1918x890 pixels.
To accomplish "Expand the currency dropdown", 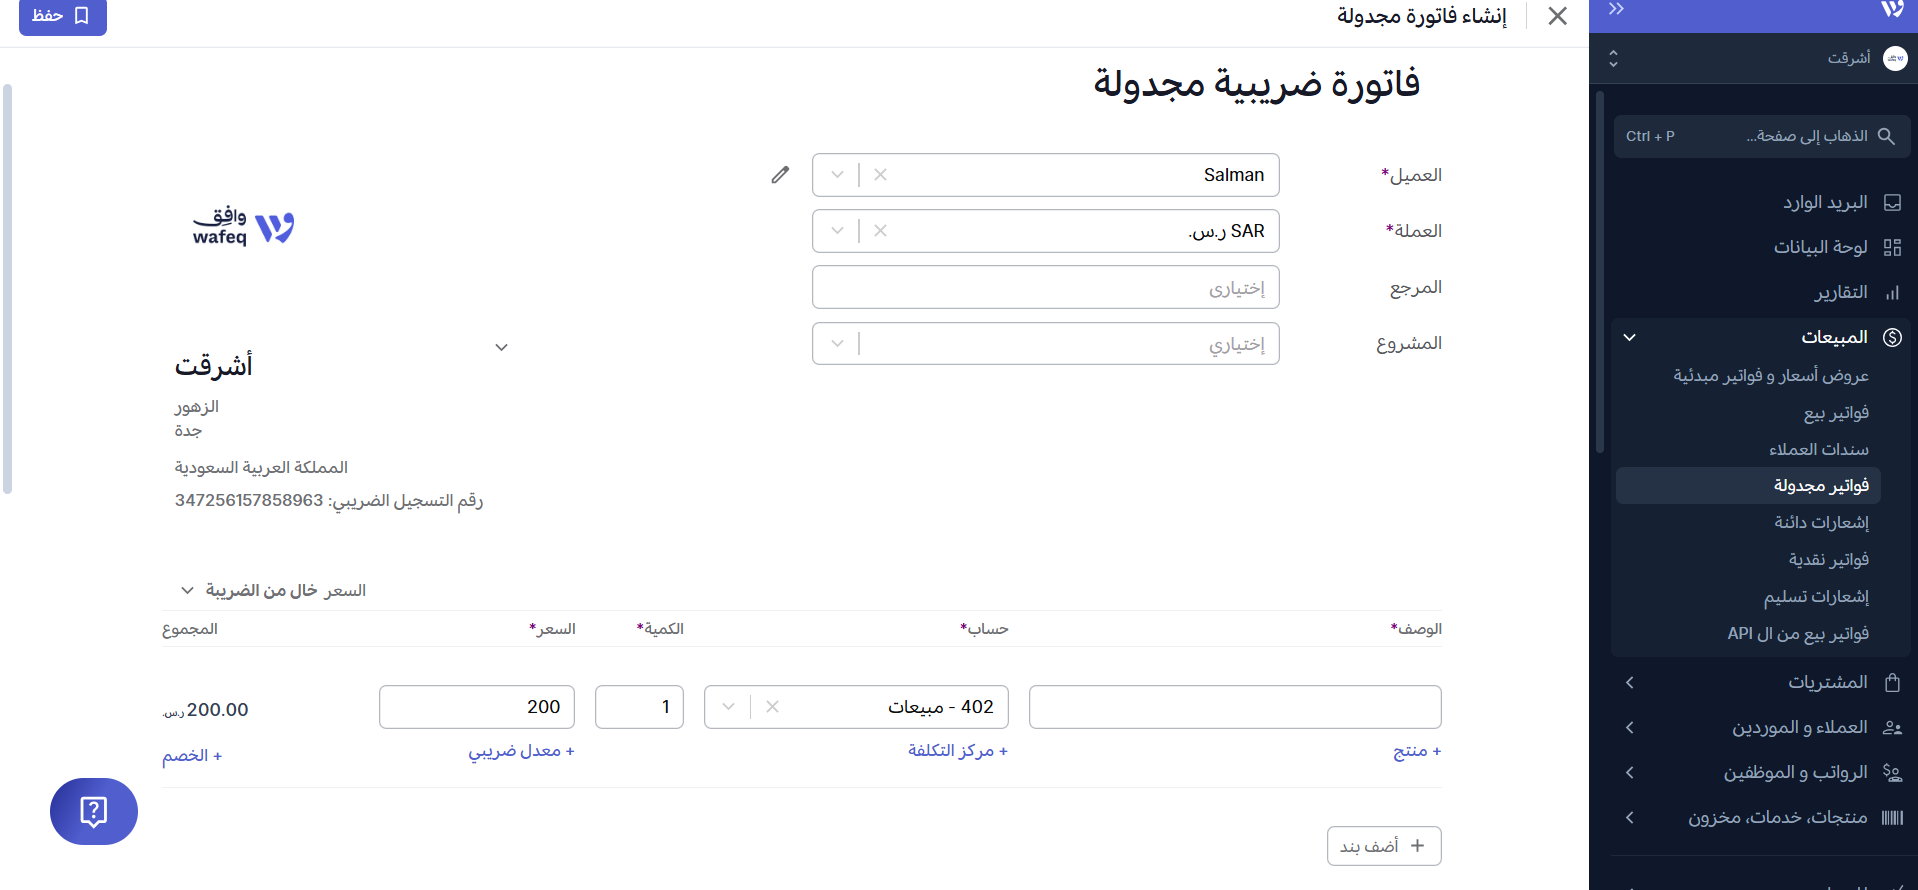I will coord(837,231).
